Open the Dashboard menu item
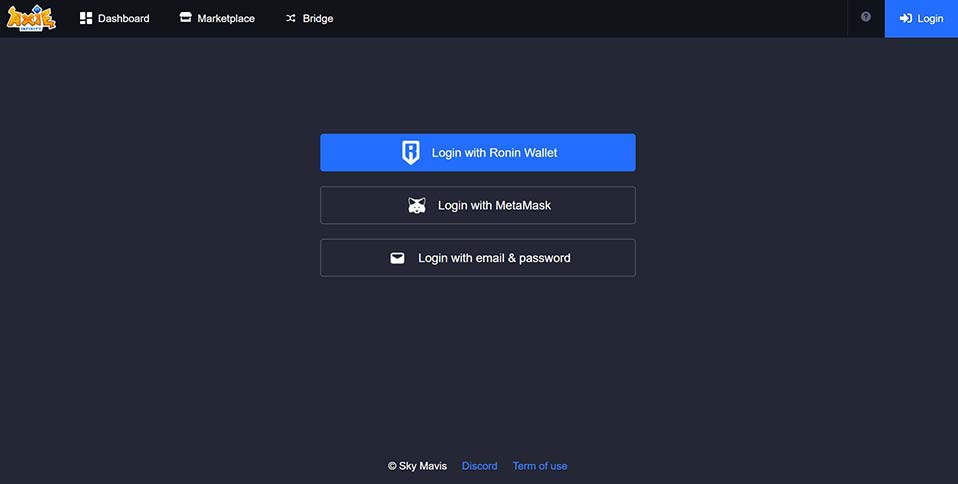The height and width of the screenshot is (484, 958). (123, 18)
